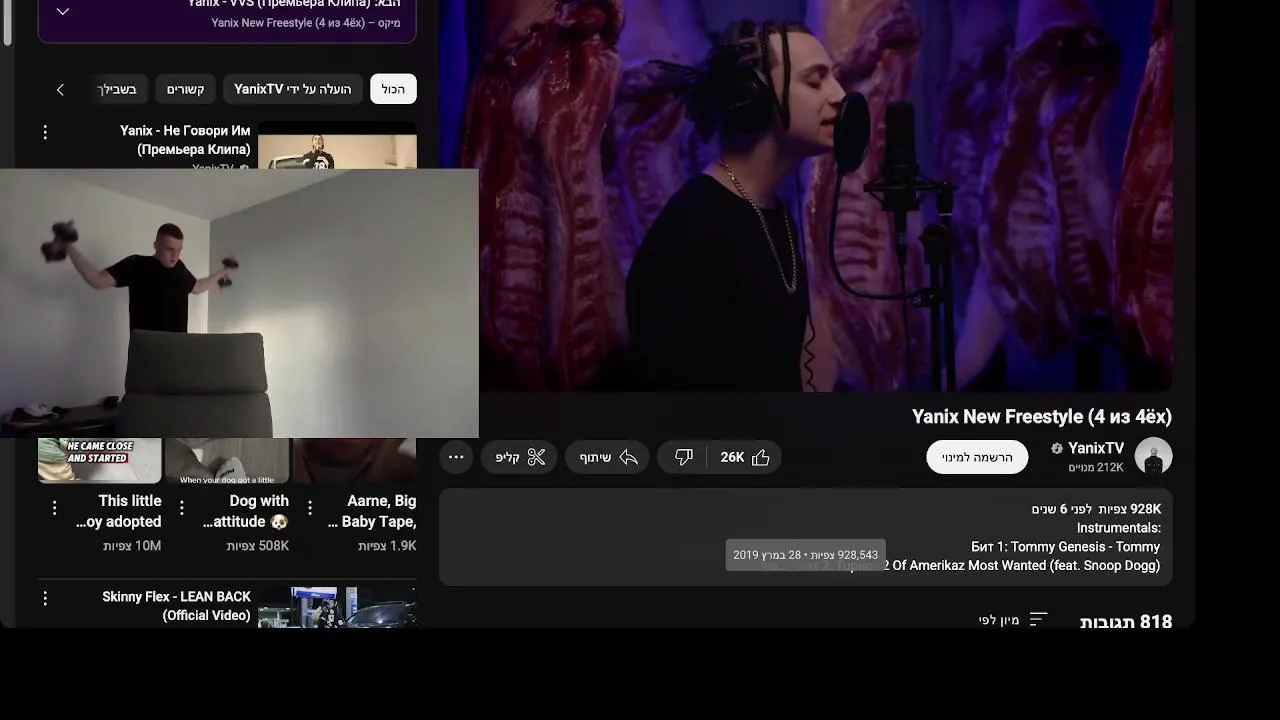Click the 'Instrumentals:' description line
1280x720 pixels.
click(1118, 528)
